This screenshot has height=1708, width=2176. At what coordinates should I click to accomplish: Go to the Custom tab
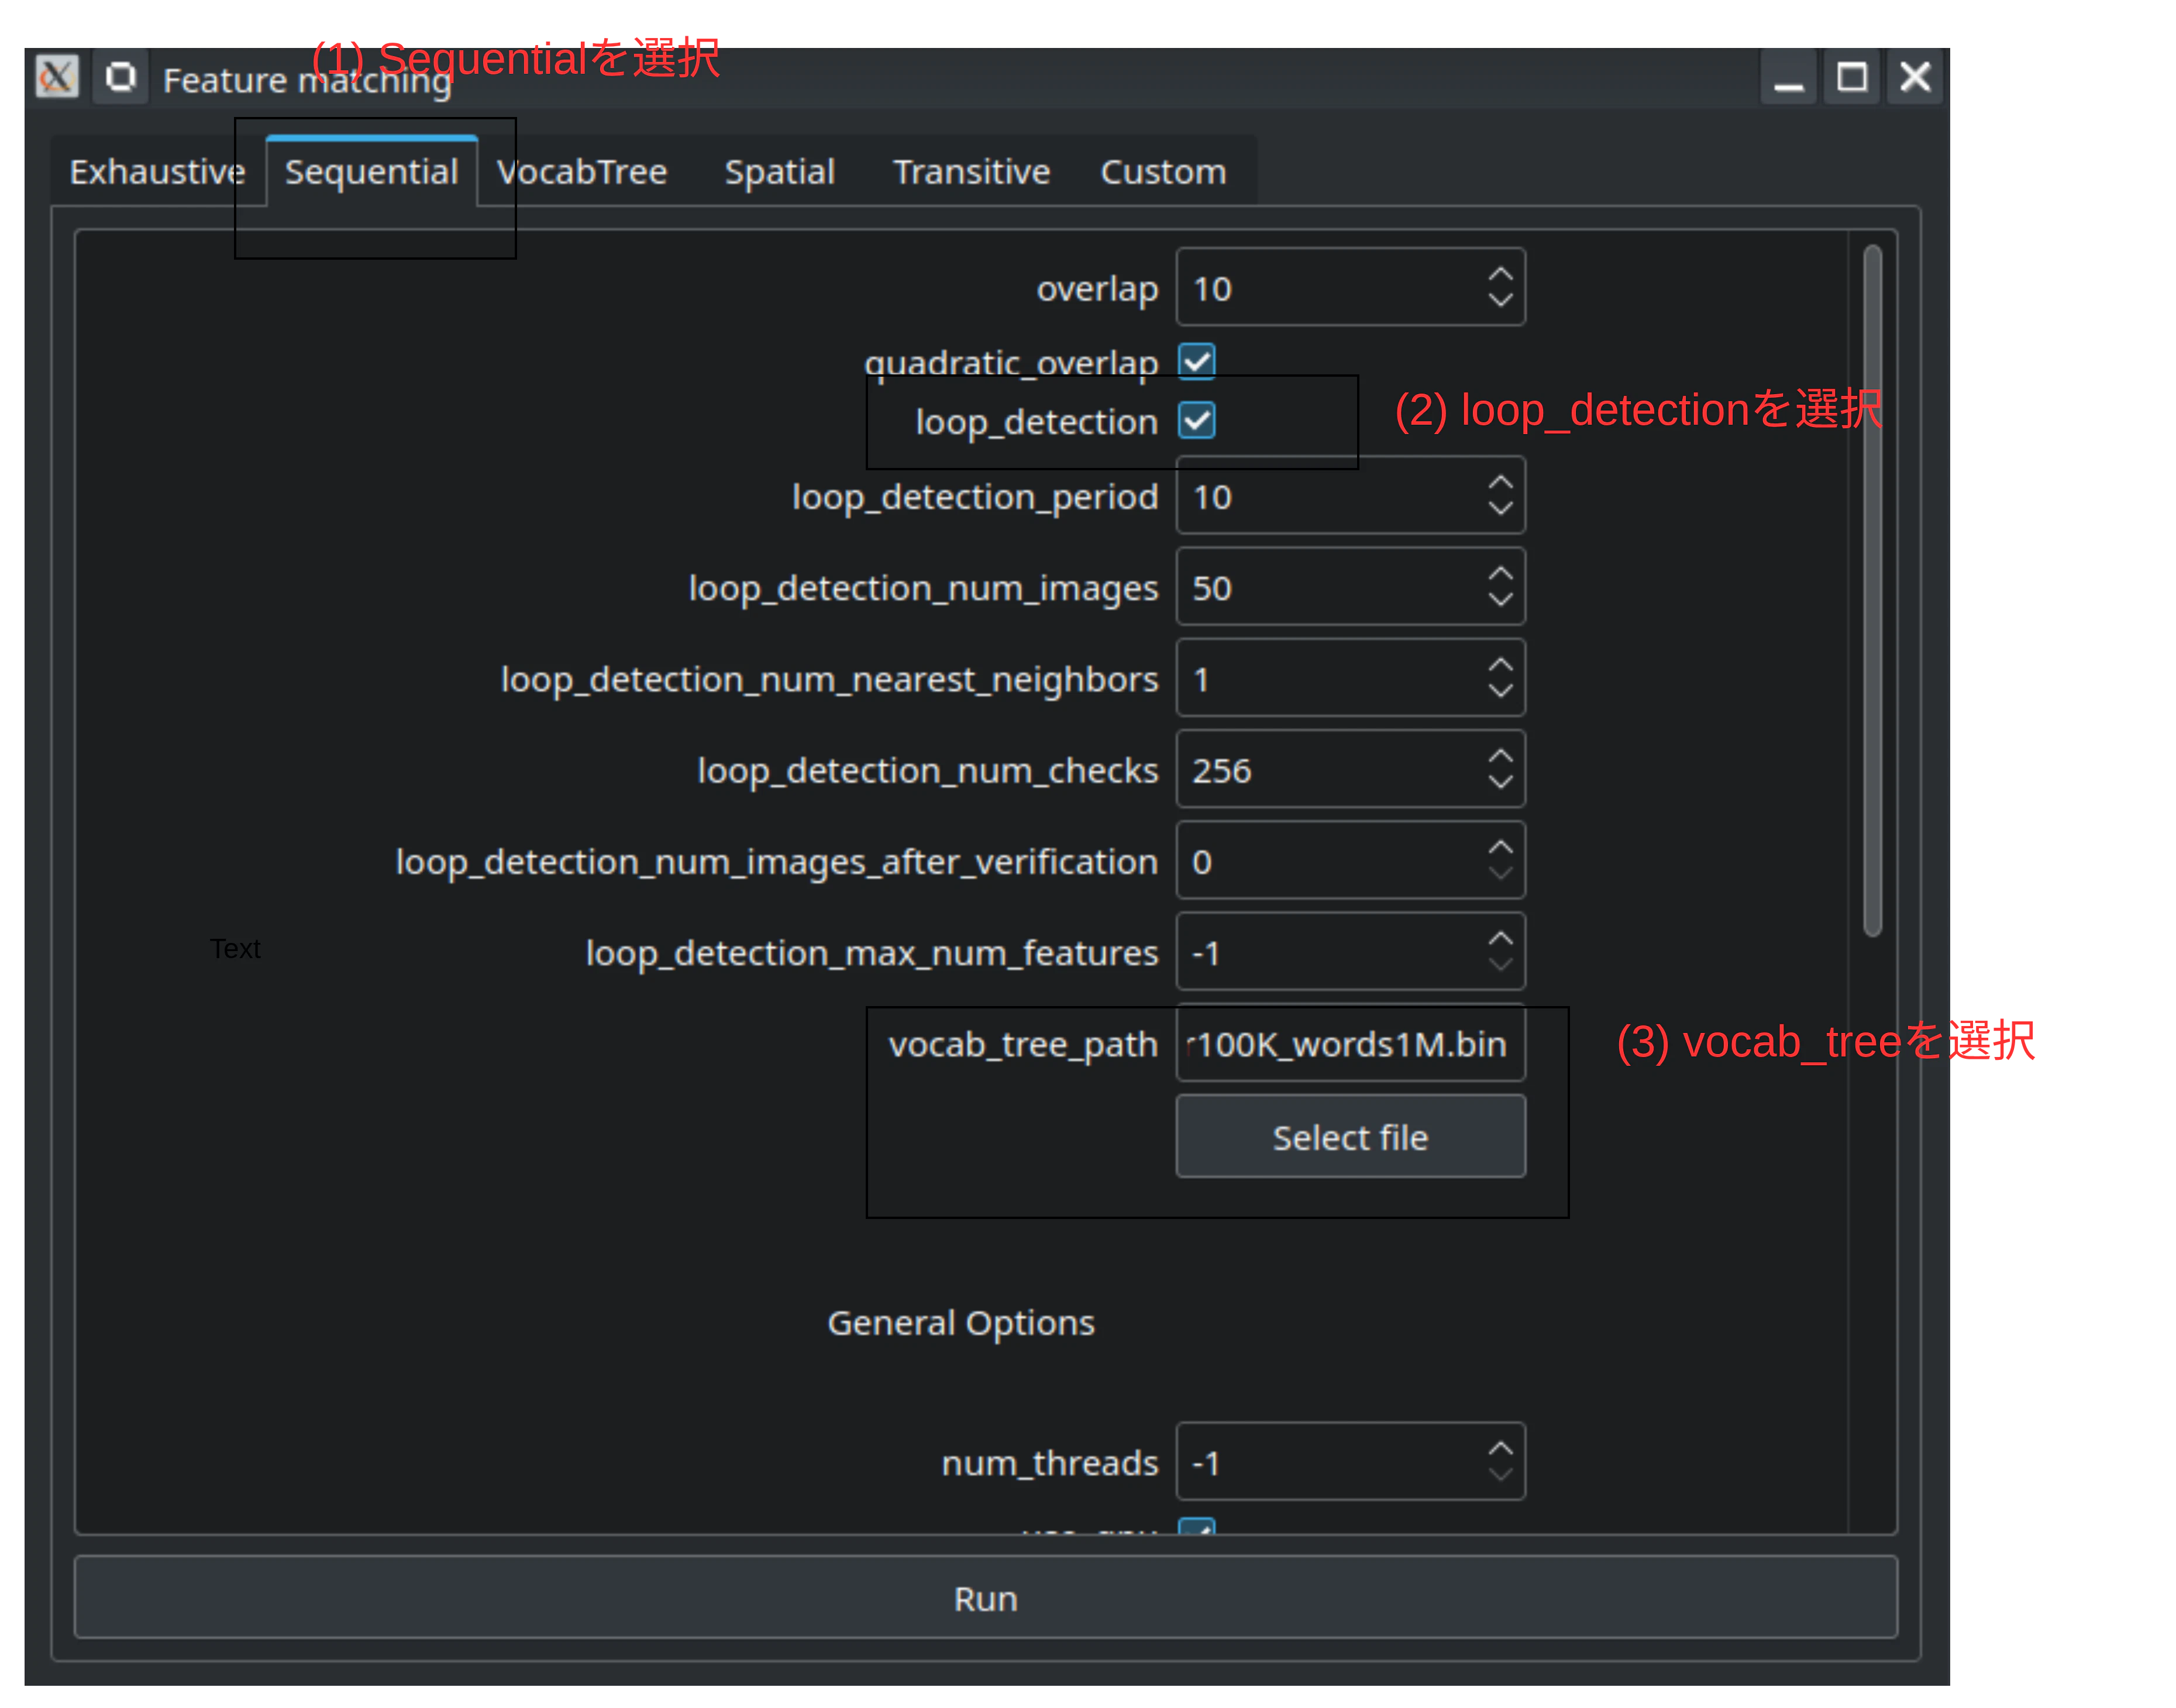[1163, 172]
